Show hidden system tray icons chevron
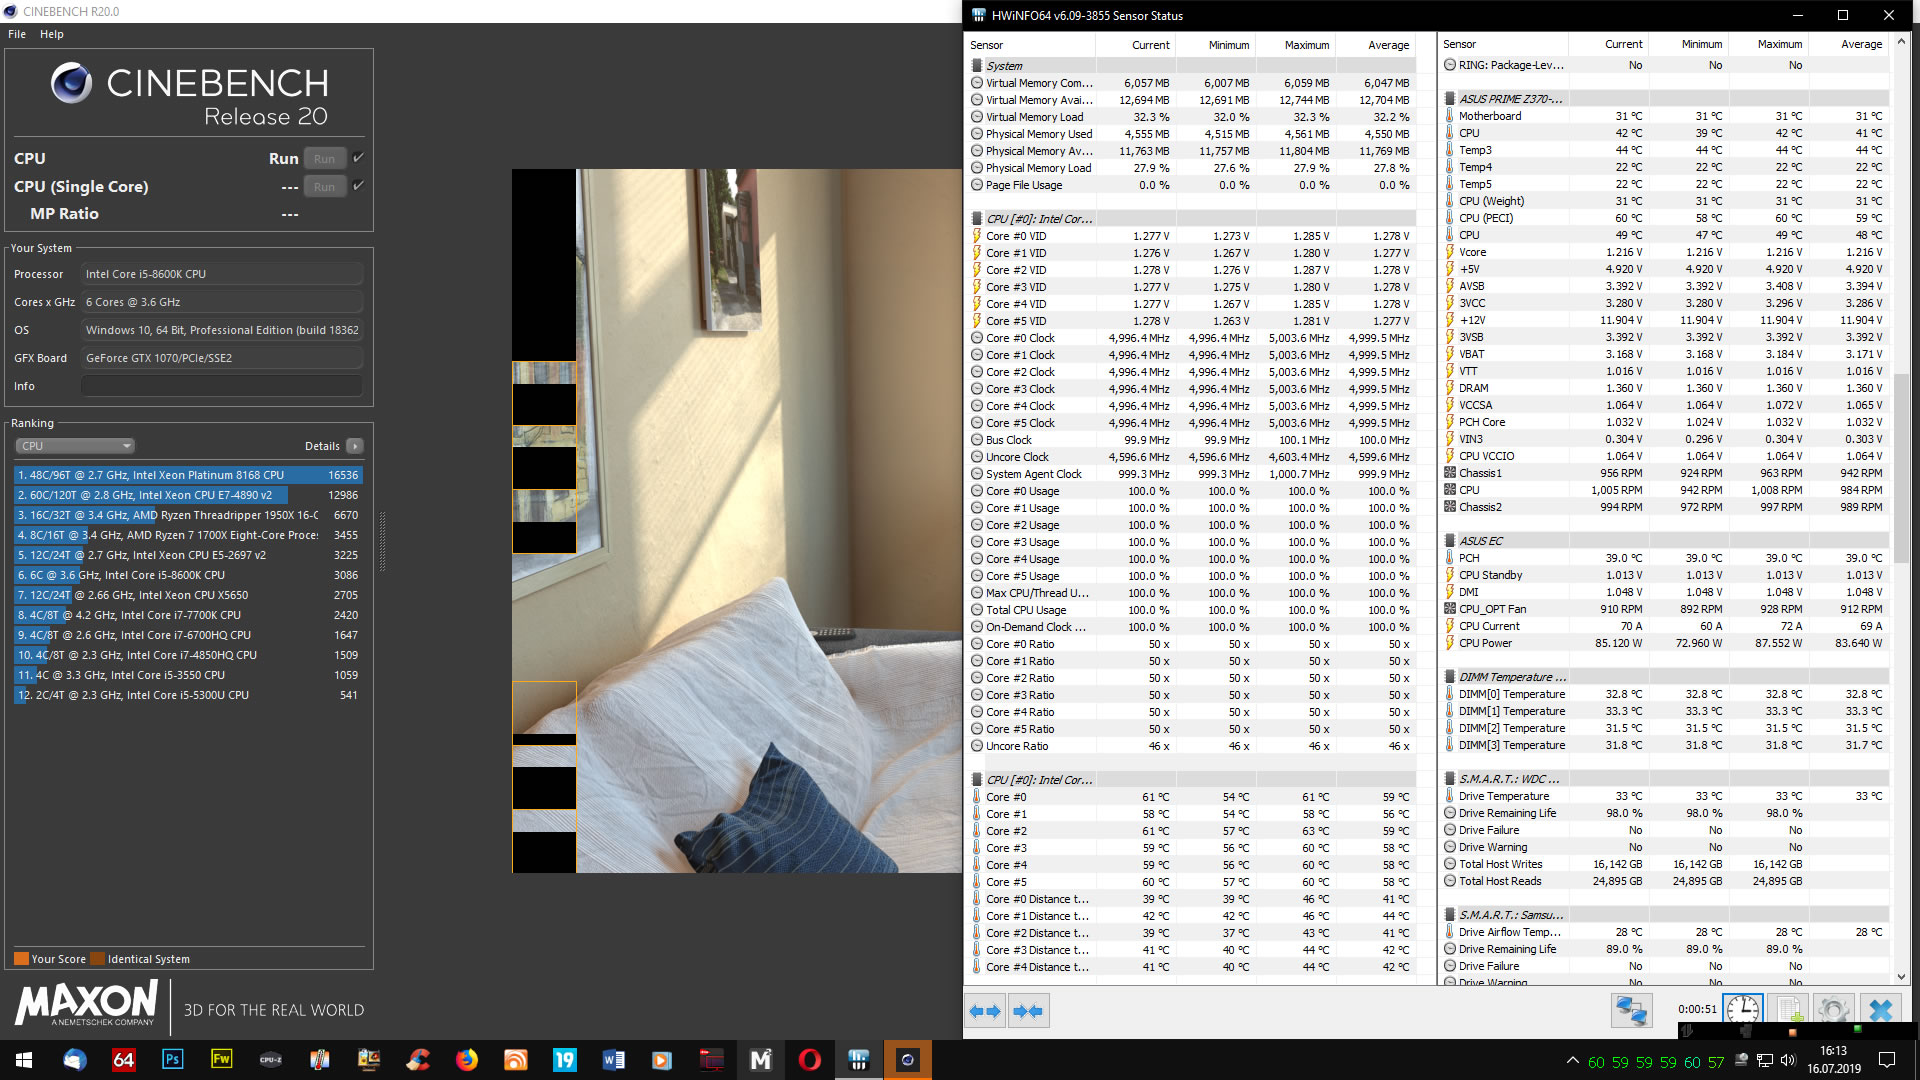The image size is (1920, 1080). click(1572, 1061)
